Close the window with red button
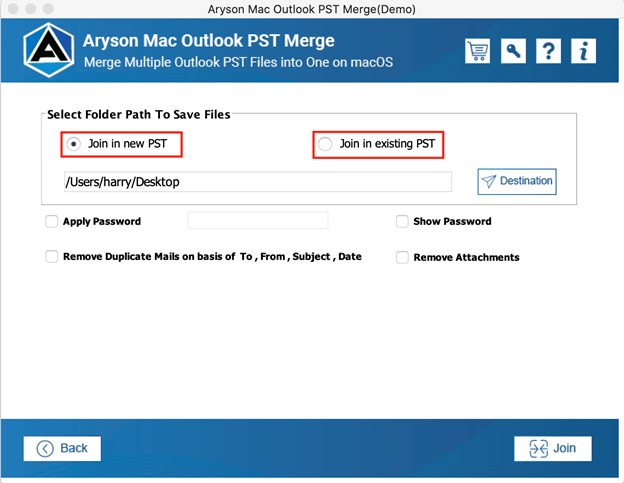The width and height of the screenshot is (624, 483). 14,9
